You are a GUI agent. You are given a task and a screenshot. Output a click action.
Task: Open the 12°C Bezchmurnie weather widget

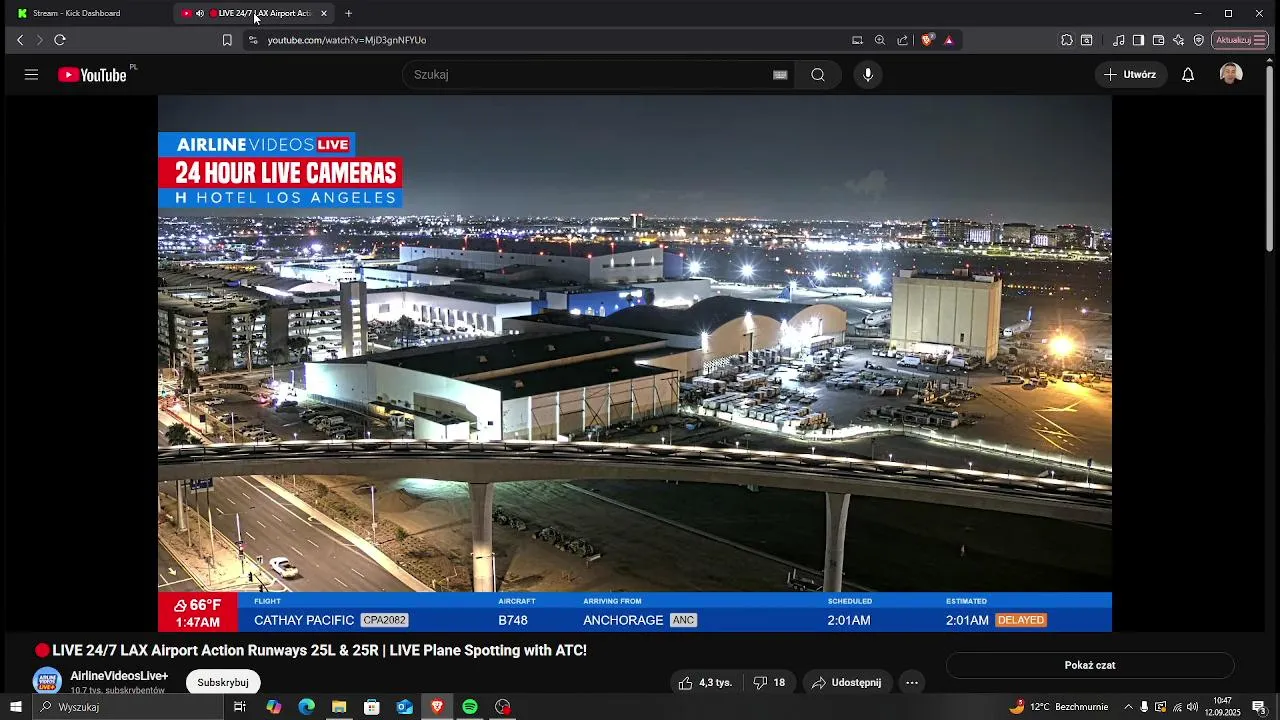tap(1058, 707)
